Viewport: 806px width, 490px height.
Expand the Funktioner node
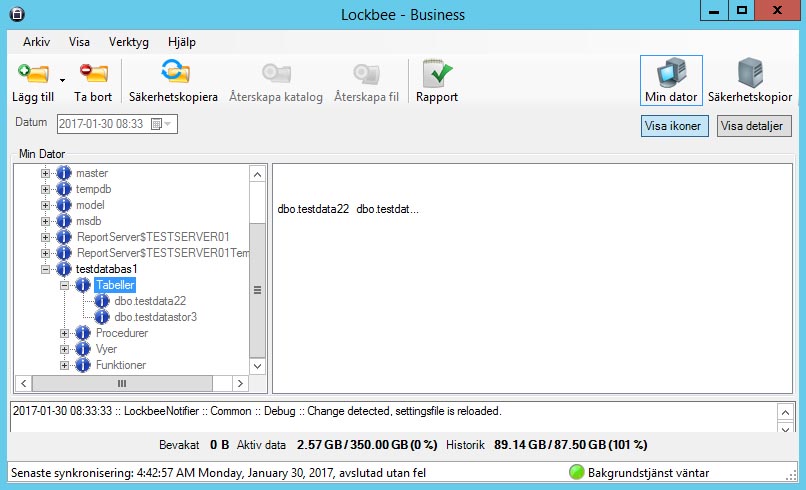[x=64, y=365]
